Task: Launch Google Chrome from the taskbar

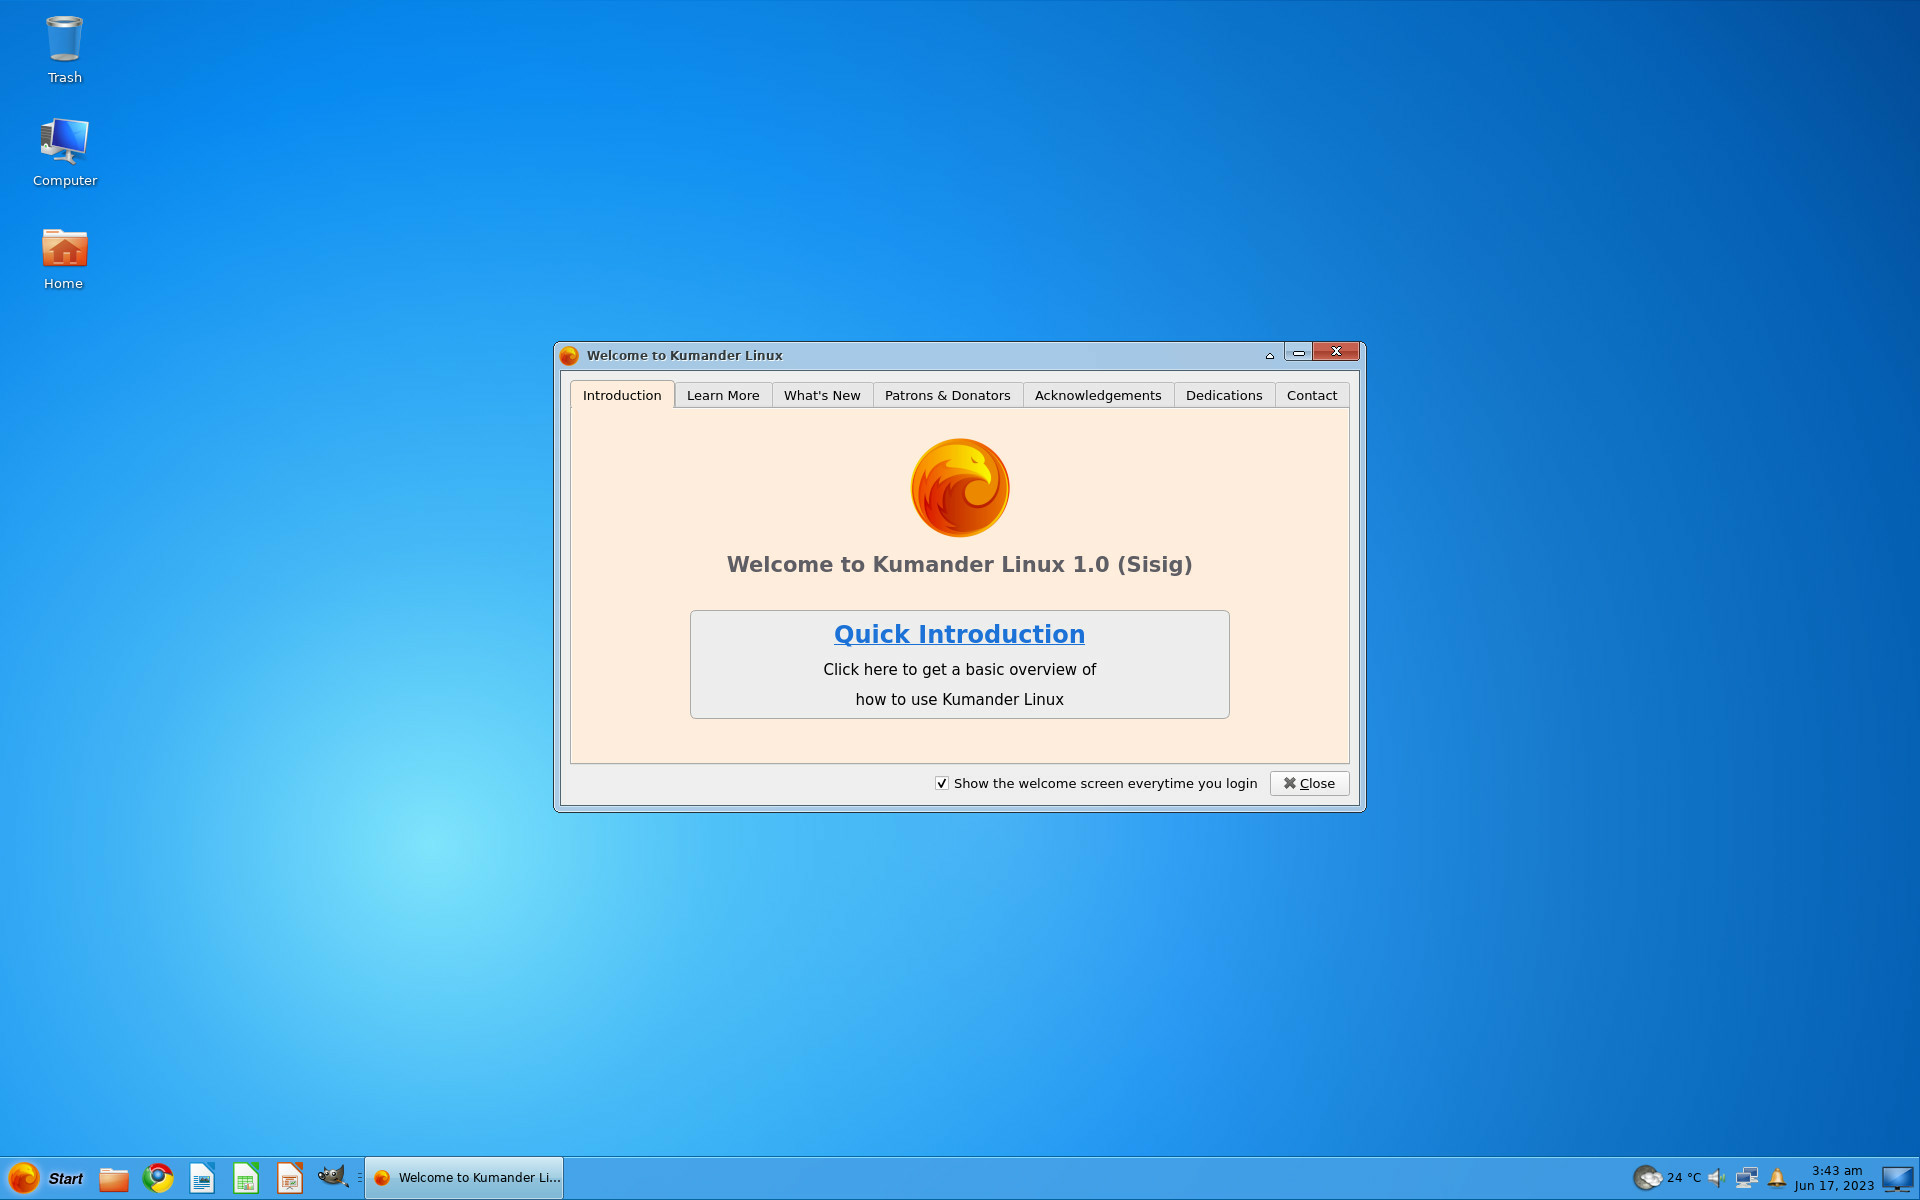Action: coord(158,1178)
